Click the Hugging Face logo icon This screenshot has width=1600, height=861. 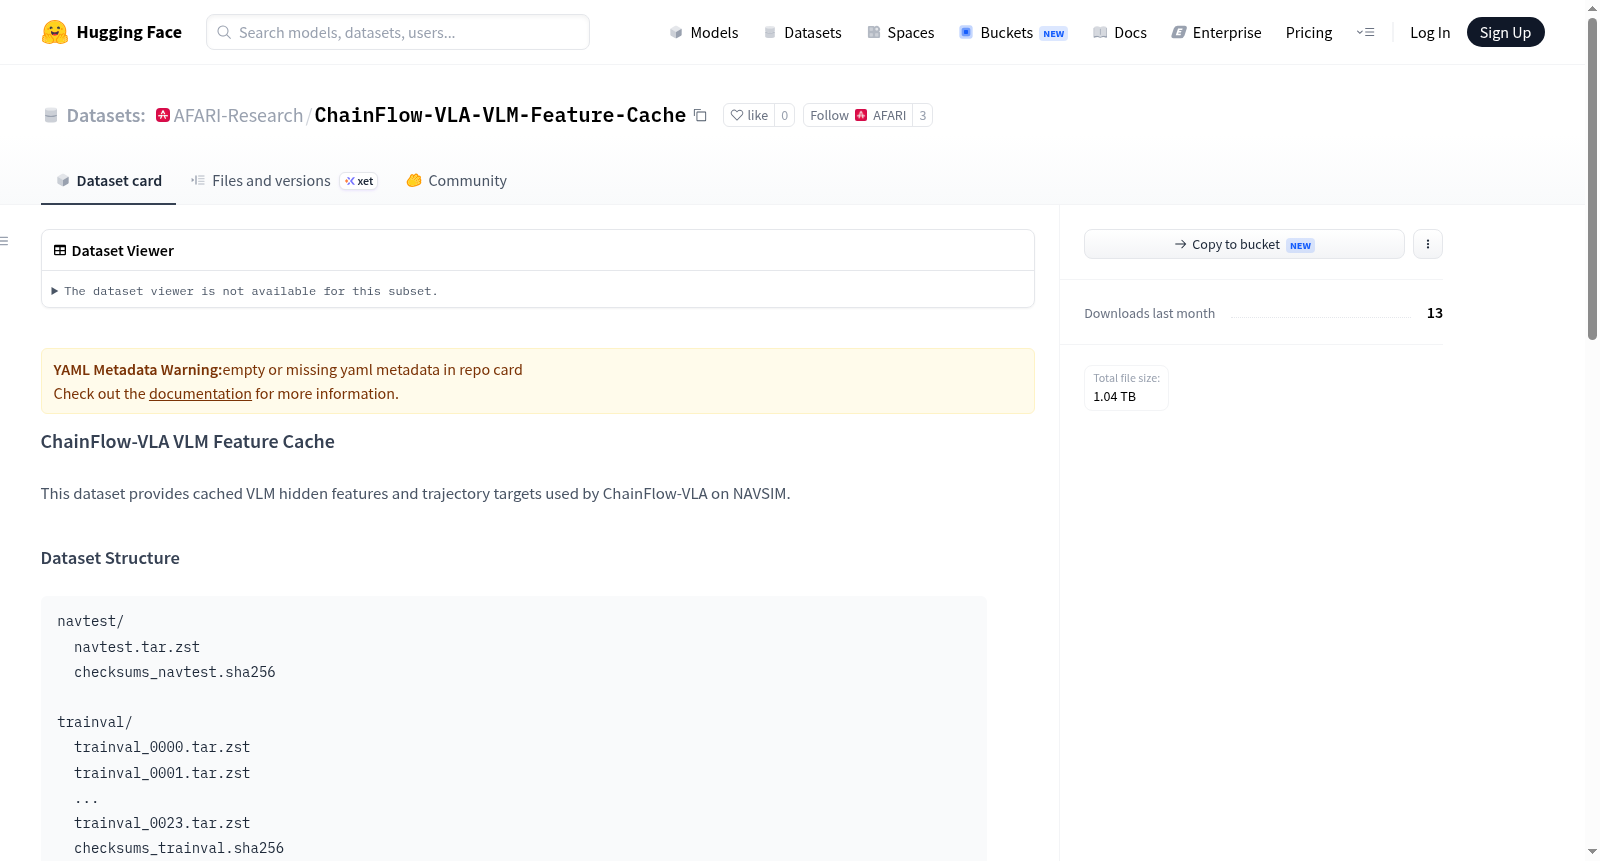(55, 32)
